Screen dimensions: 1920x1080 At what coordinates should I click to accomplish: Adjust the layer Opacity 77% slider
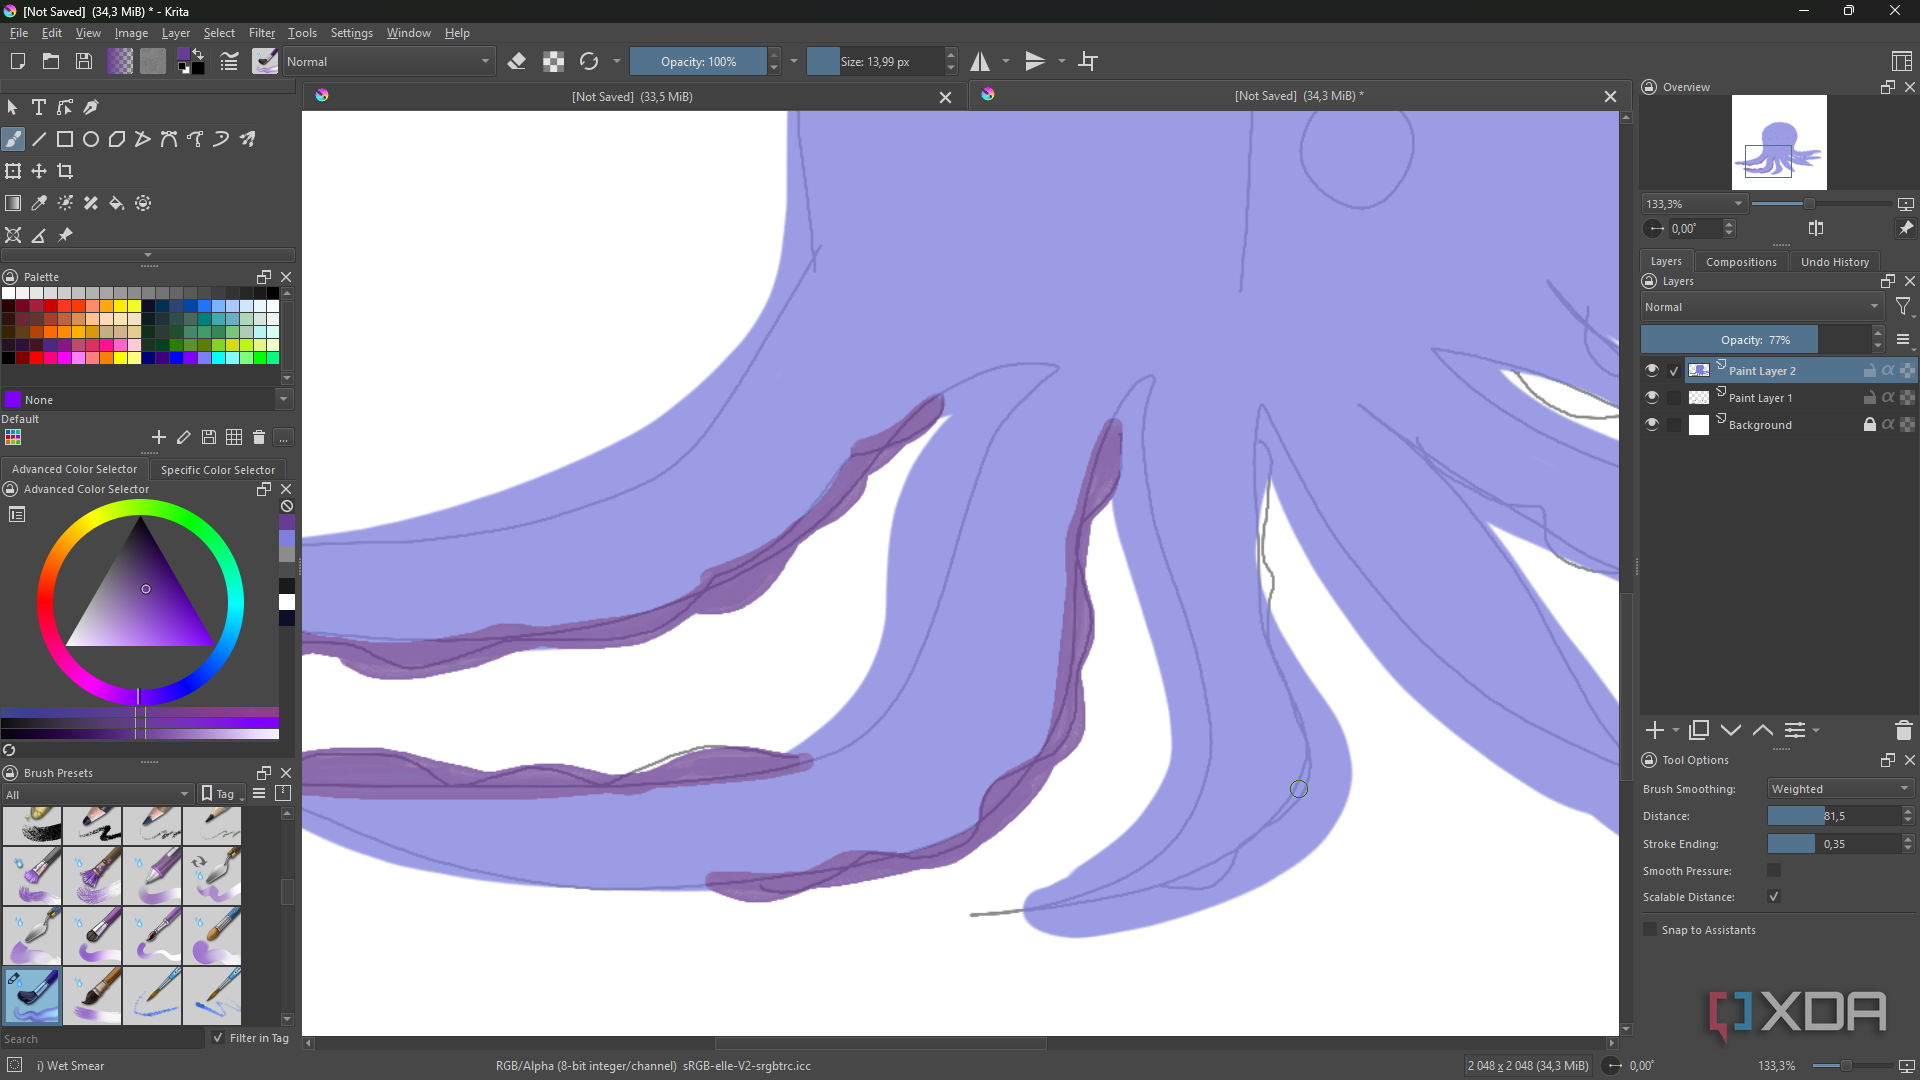(1755, 340)
